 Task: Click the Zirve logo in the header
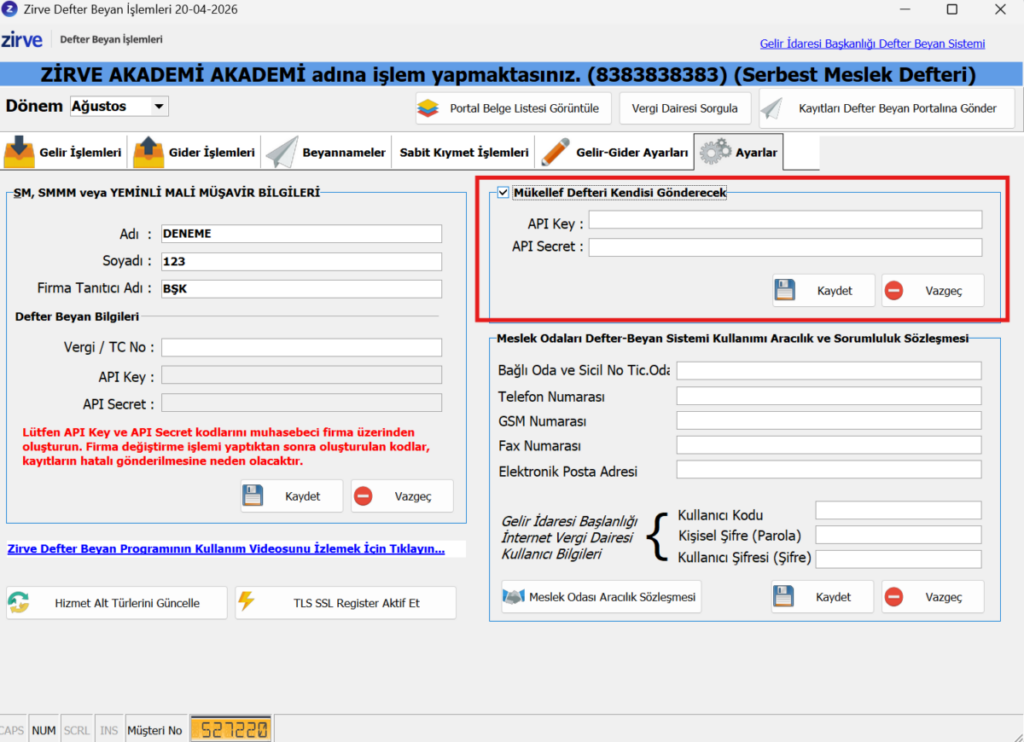[22, 39]
